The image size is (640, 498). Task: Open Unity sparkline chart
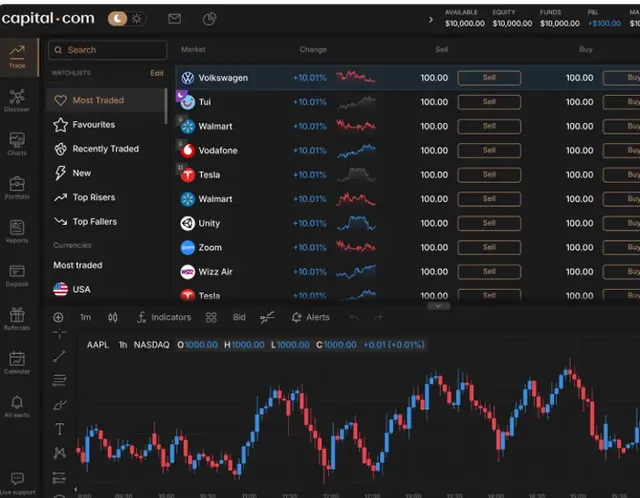pyautogui.click(x=356, y=223)
